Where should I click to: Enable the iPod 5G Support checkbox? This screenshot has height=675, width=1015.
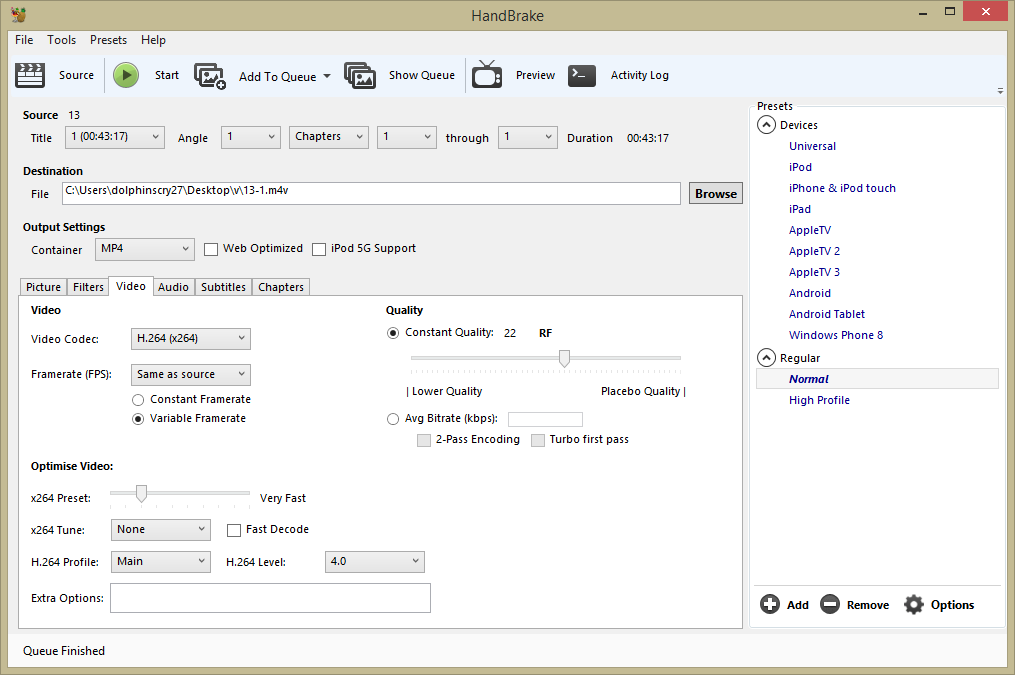point(319,250)
